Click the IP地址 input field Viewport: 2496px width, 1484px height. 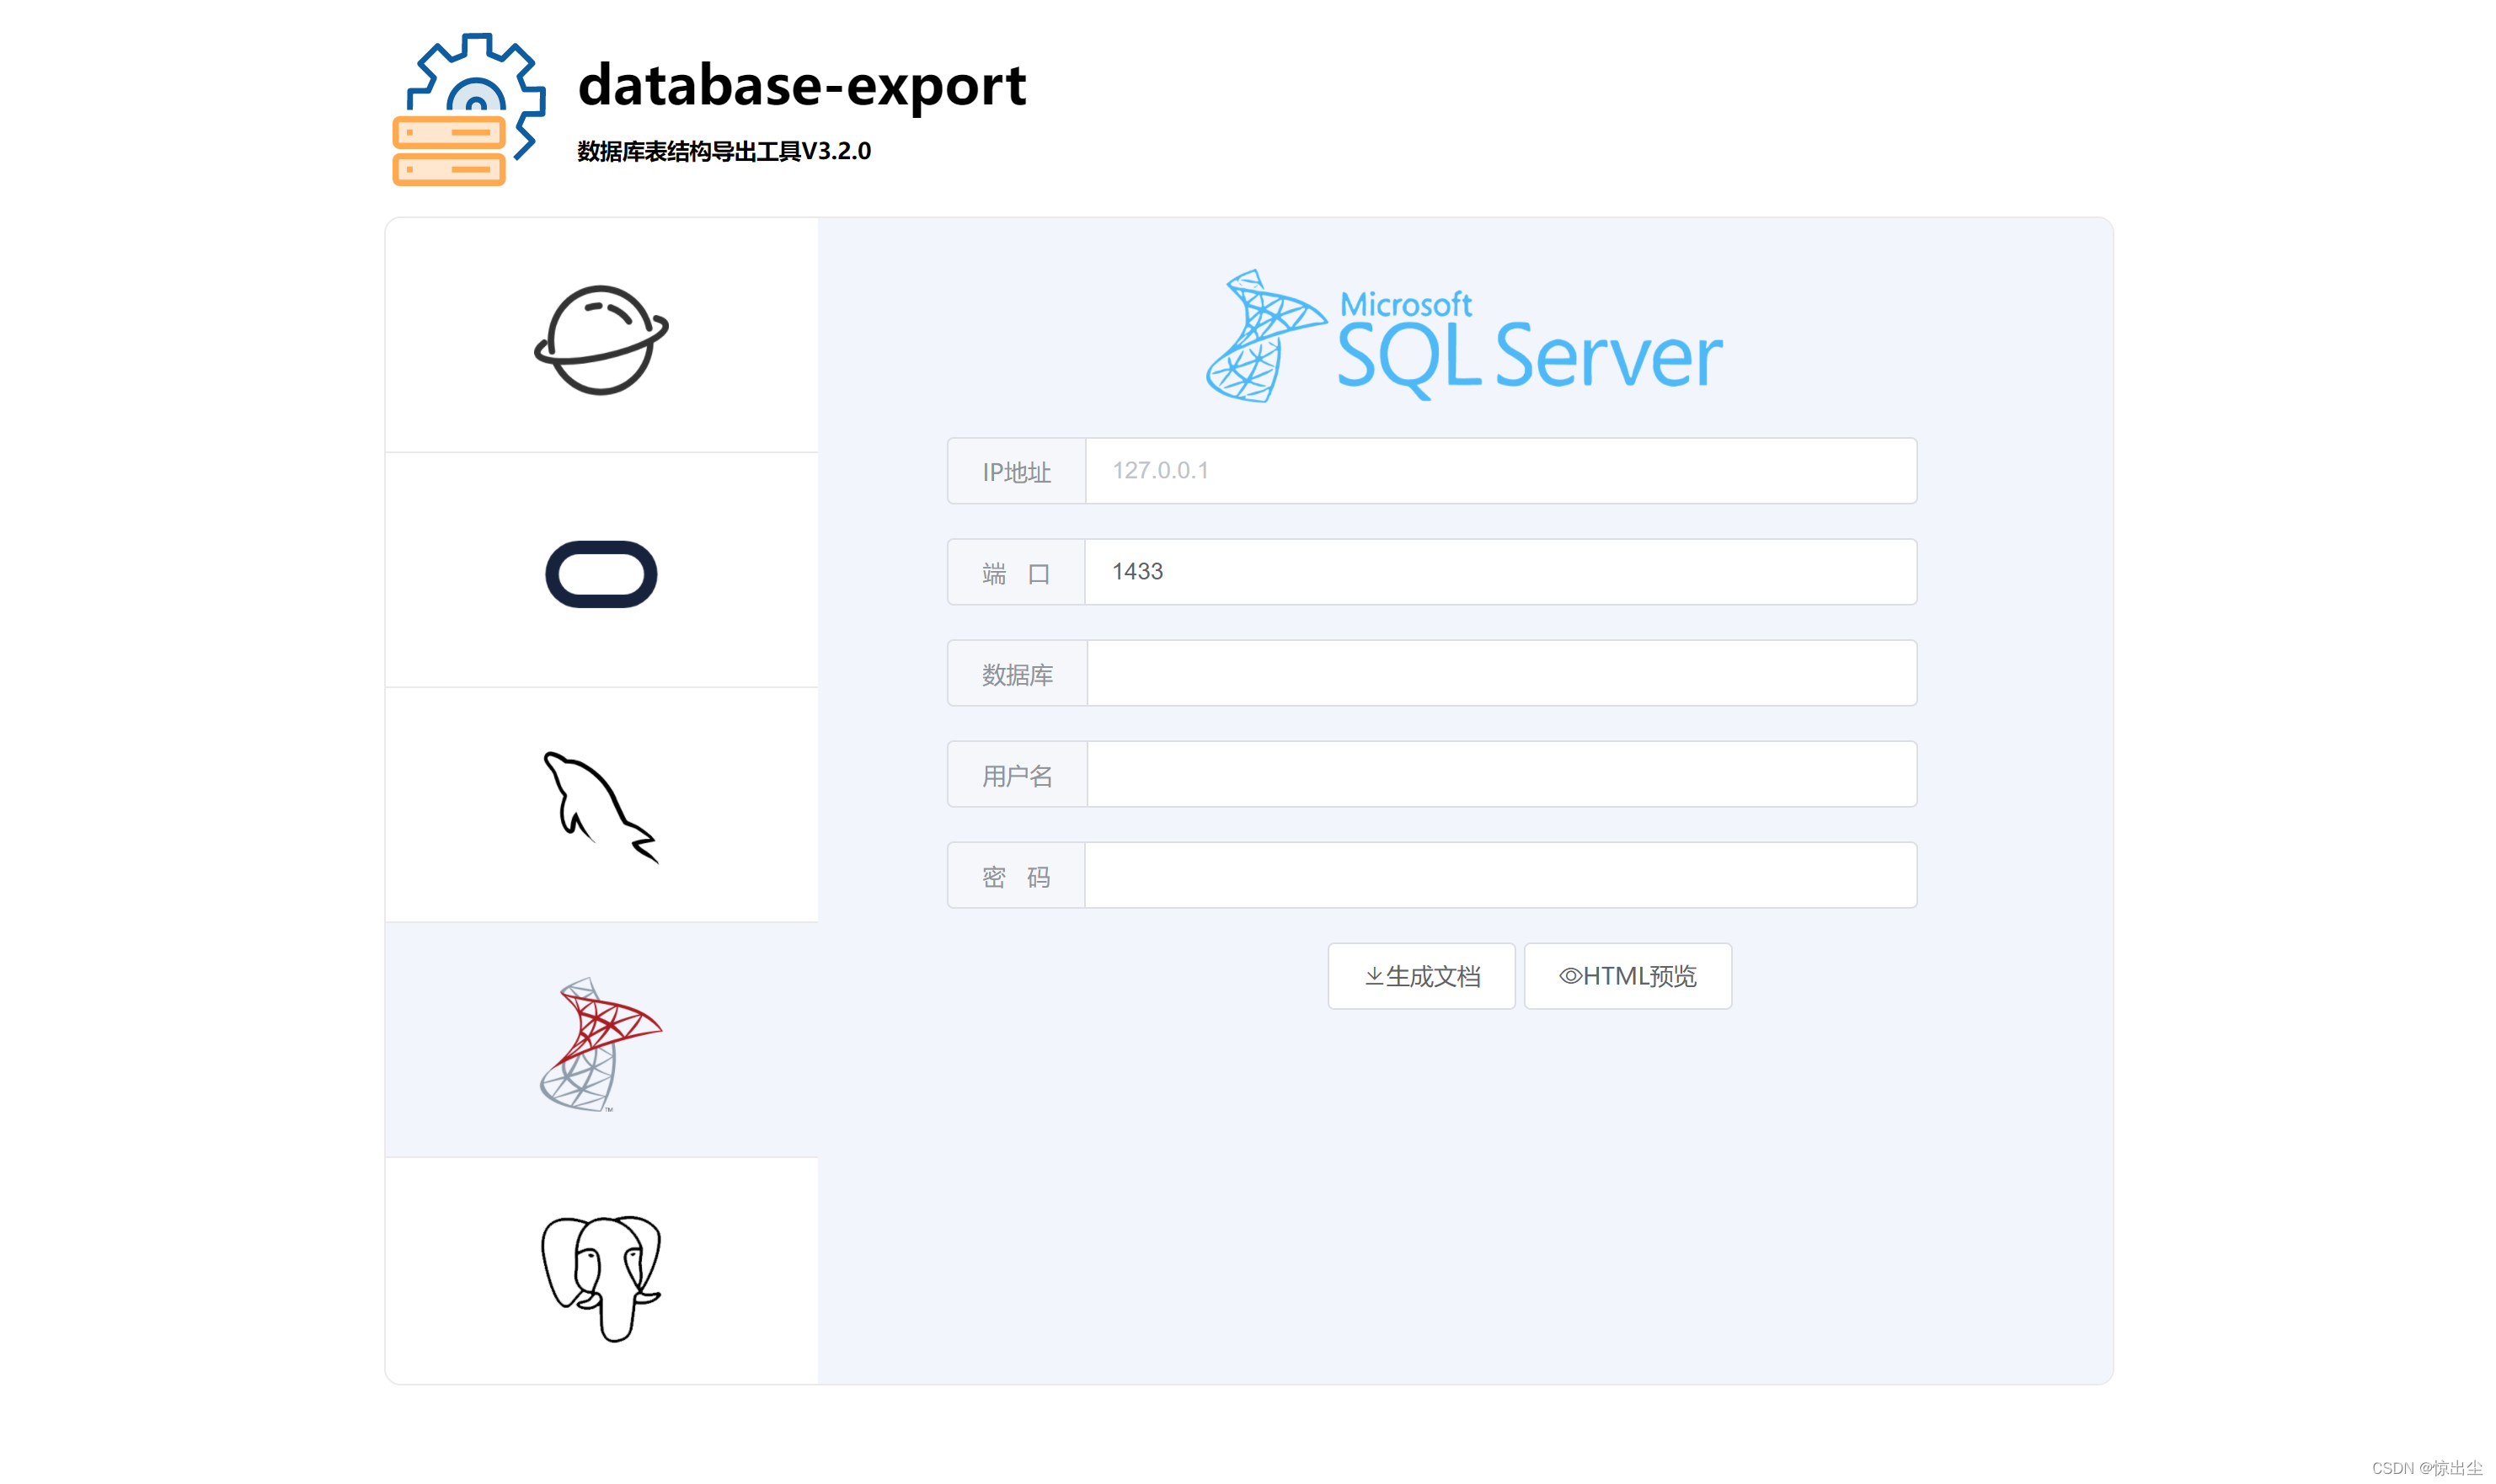[1500, 471]
